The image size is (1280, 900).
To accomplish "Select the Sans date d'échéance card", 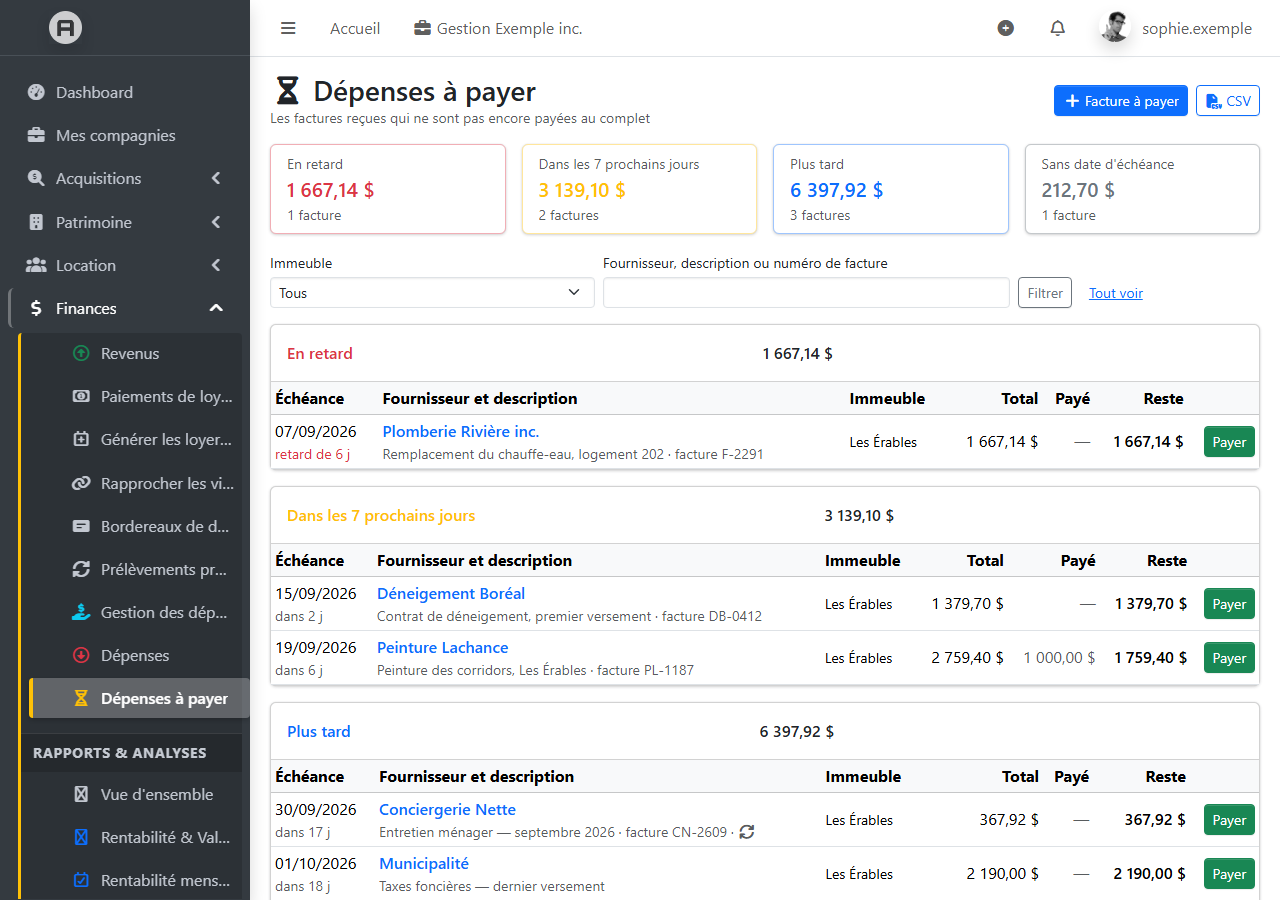I will click(1142, 189).
